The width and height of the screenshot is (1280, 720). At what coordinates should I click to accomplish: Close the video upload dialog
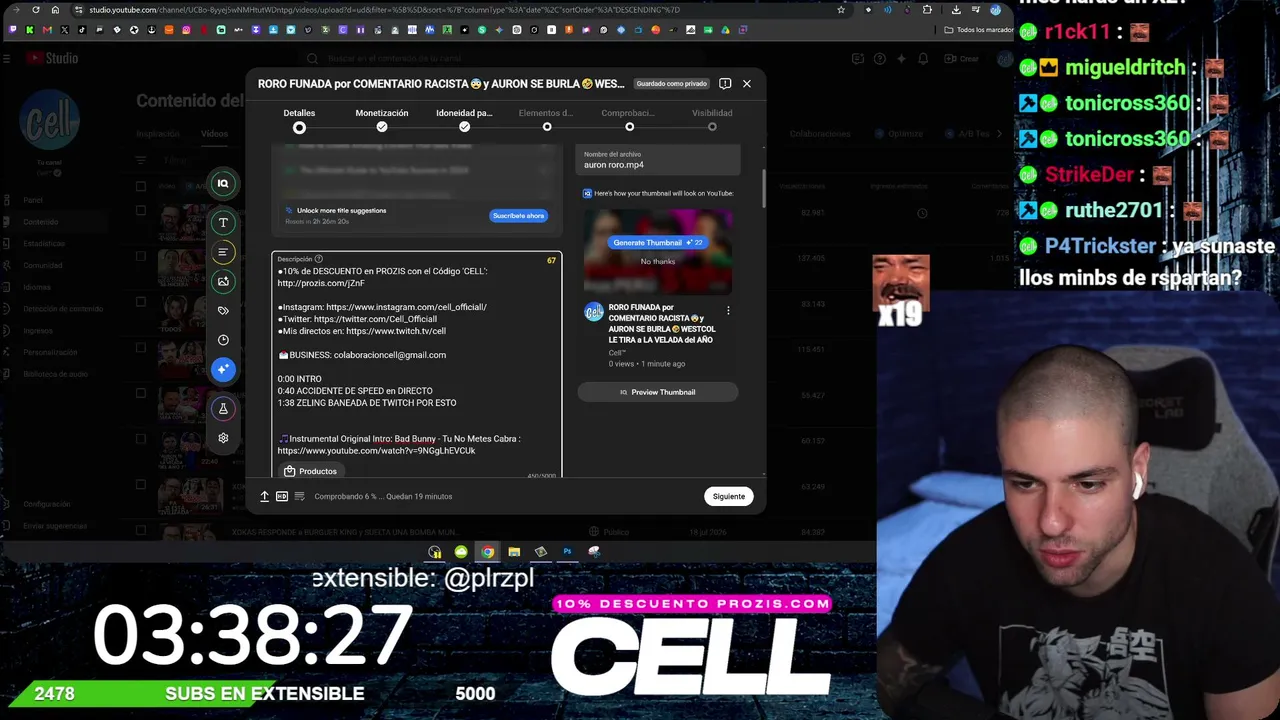(x=746, y=83)
